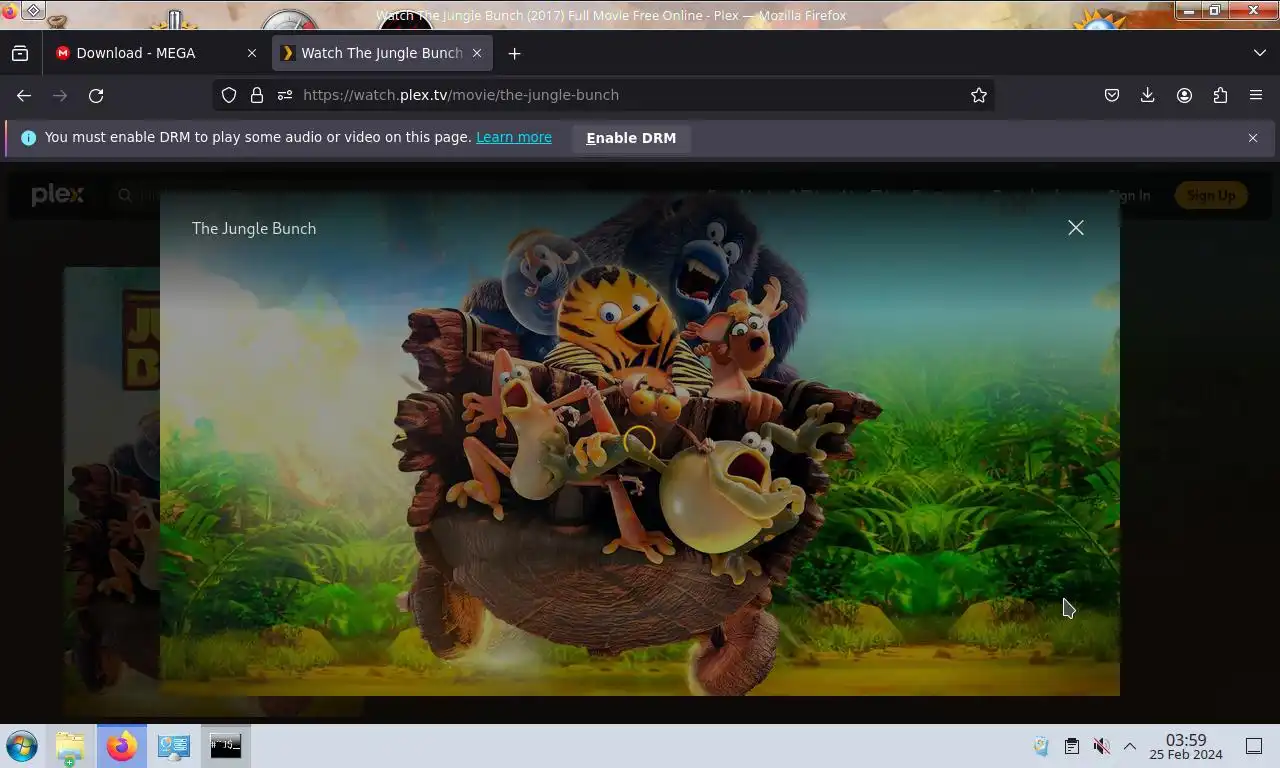Select the Watch The Jungle Bunch tab
Image resolution: width=1280 pixels, height=768 pixels.
(382, 53)
